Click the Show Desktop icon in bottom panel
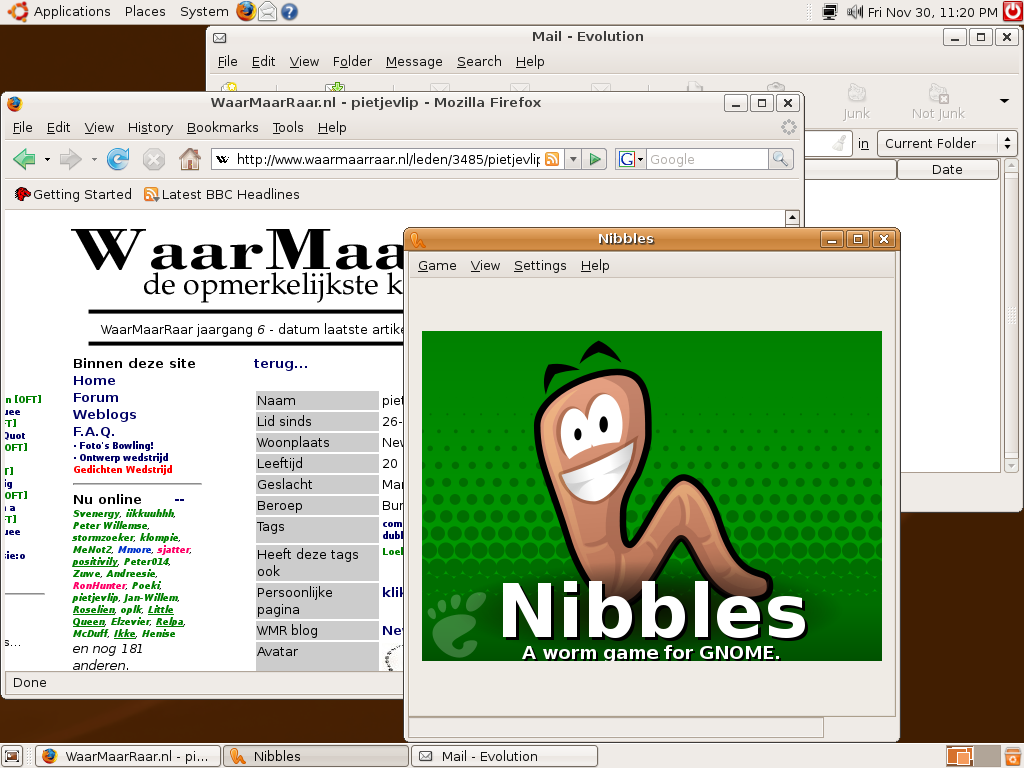The image size is (1024, 768). tap(13, 756)
